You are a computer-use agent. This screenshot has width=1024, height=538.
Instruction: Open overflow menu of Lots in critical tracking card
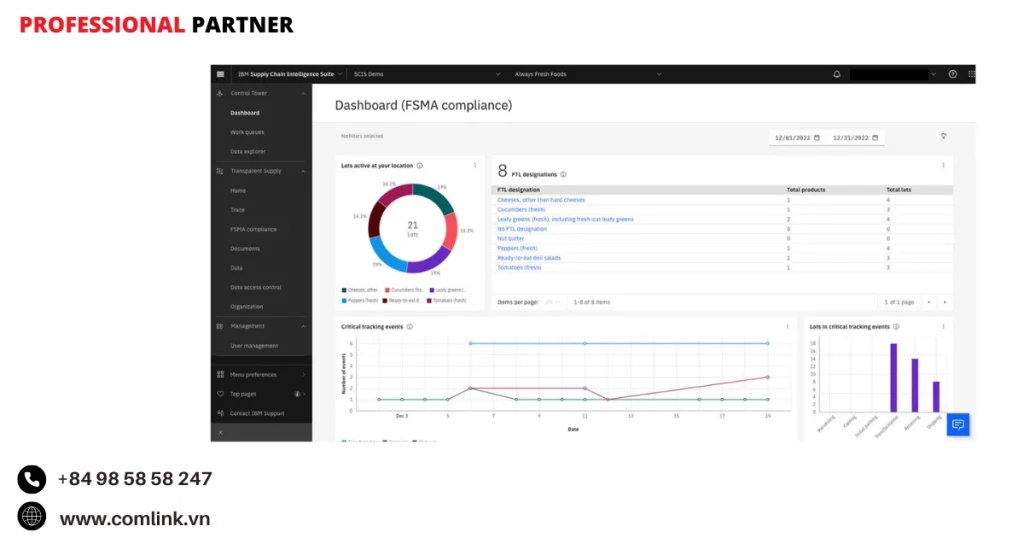coord(944,326)
